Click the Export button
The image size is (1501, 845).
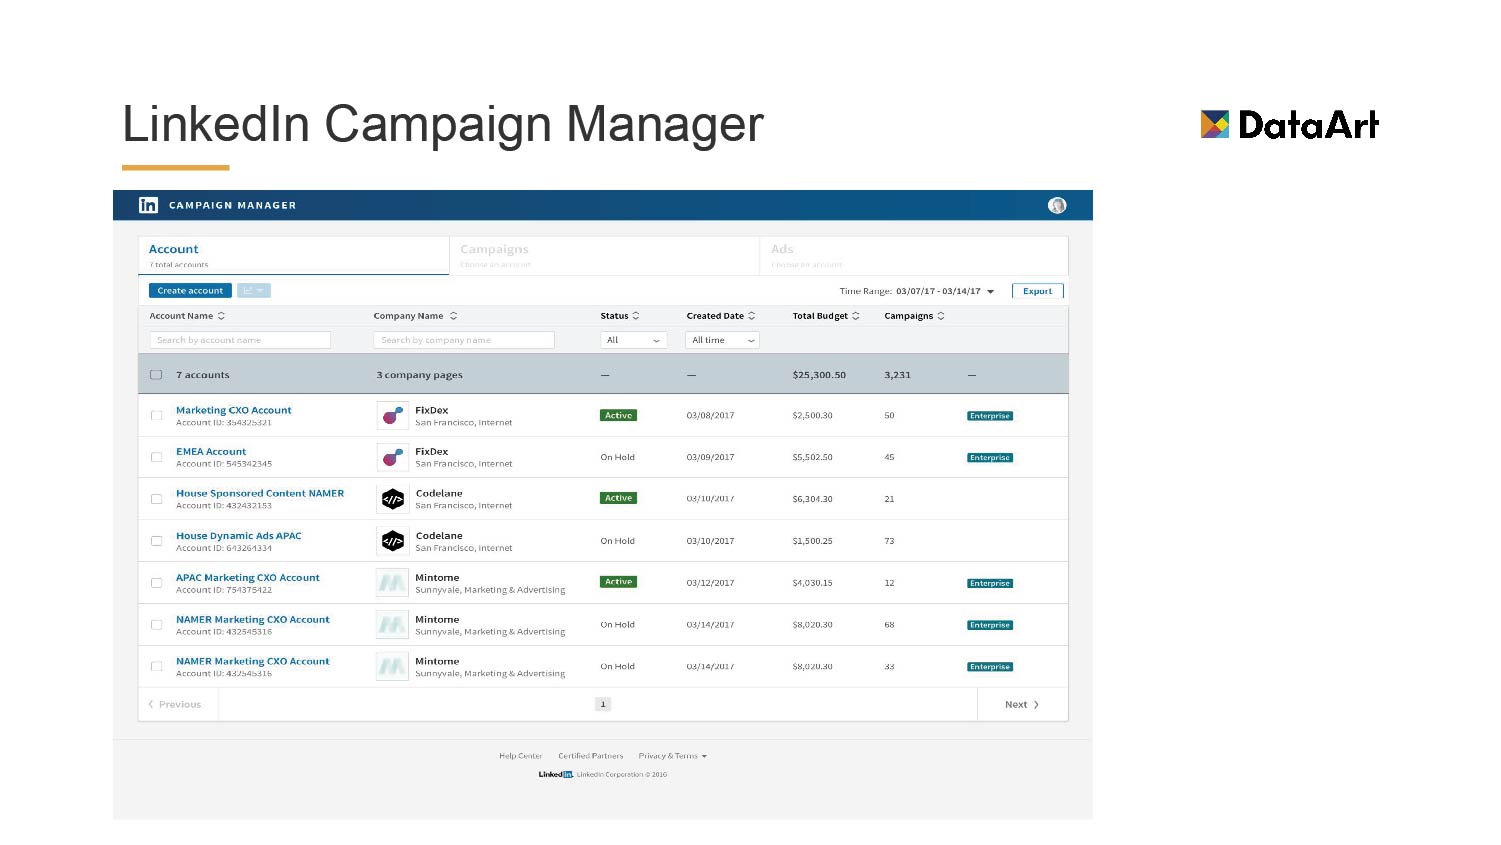coord(1037,291)
